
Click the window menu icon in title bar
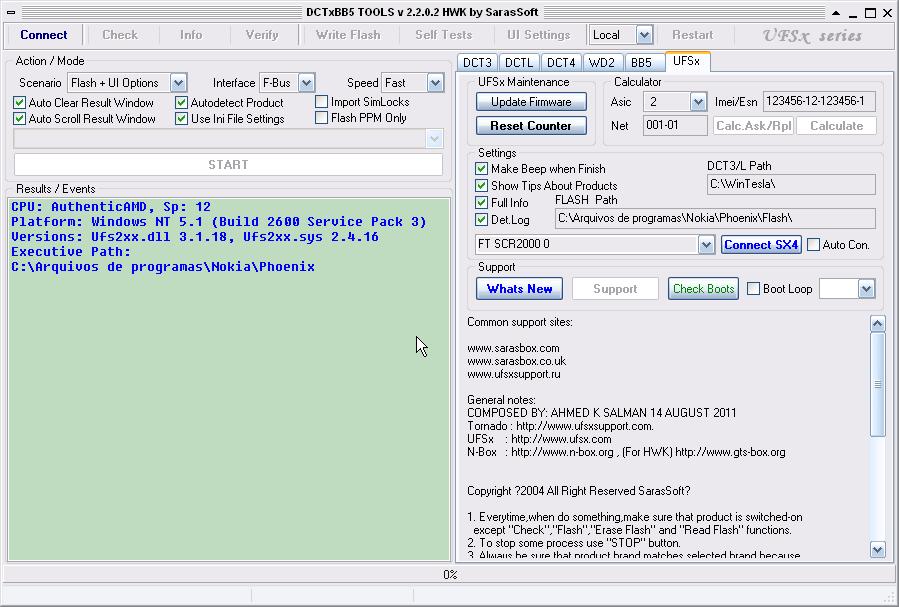coord(11,12)
